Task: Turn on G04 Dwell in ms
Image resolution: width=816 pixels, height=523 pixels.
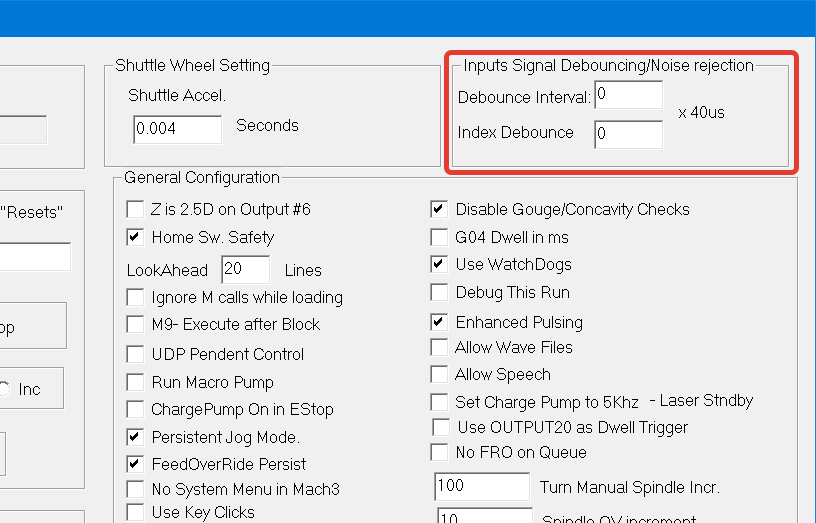Action: (438, 238)
